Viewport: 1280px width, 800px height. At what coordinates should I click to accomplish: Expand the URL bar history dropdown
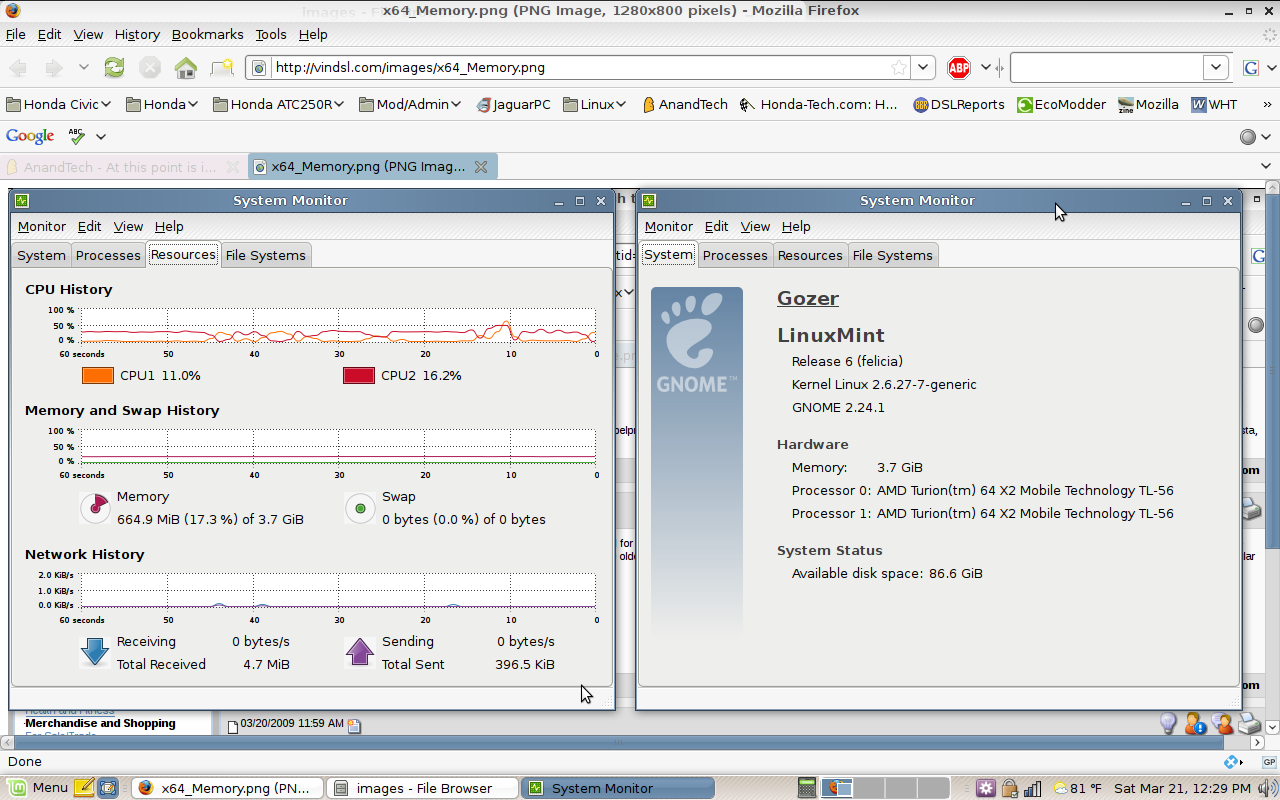[x=924, y=68]
